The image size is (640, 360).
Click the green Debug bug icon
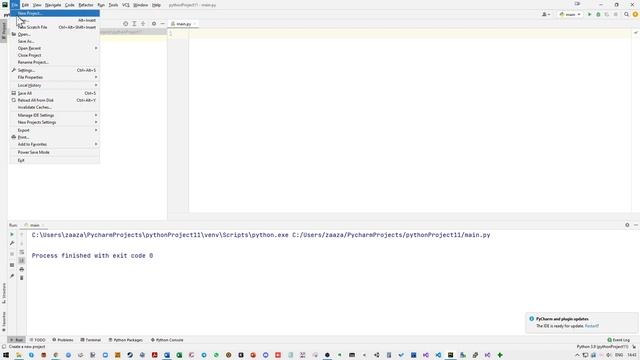(x=598, y=14)
